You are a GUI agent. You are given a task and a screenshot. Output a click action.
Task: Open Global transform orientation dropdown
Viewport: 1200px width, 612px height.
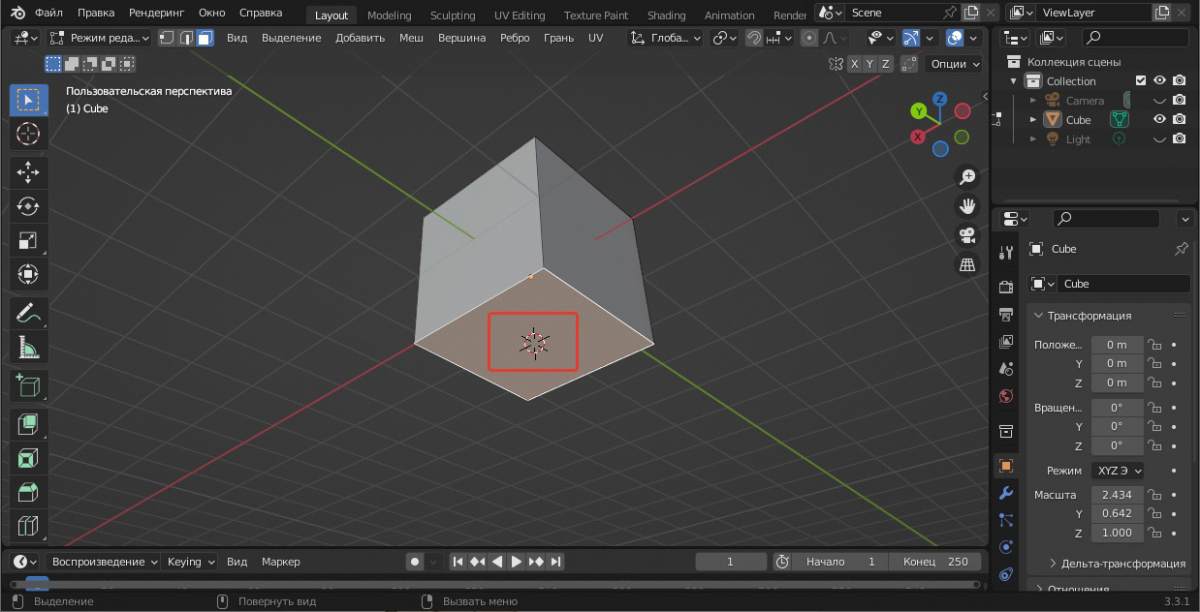pos(666,38)
